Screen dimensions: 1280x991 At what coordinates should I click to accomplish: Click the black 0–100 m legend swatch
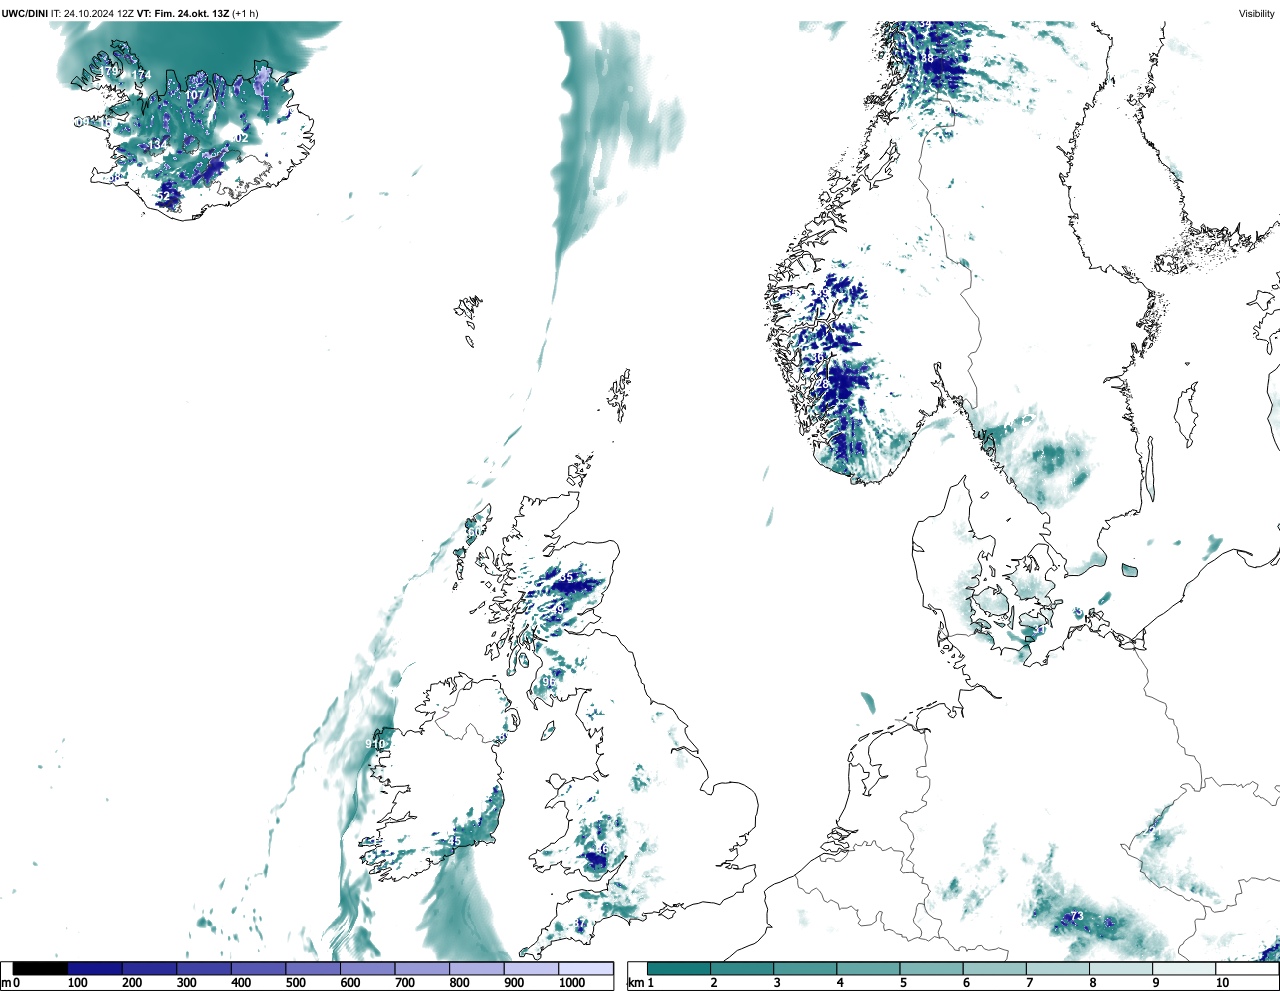pyautogui.click(x=40, y=969)
